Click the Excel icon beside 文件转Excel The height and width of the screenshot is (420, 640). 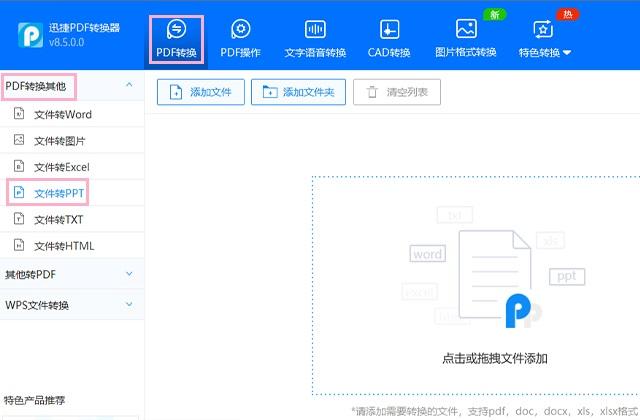click(x=19, y=166)
